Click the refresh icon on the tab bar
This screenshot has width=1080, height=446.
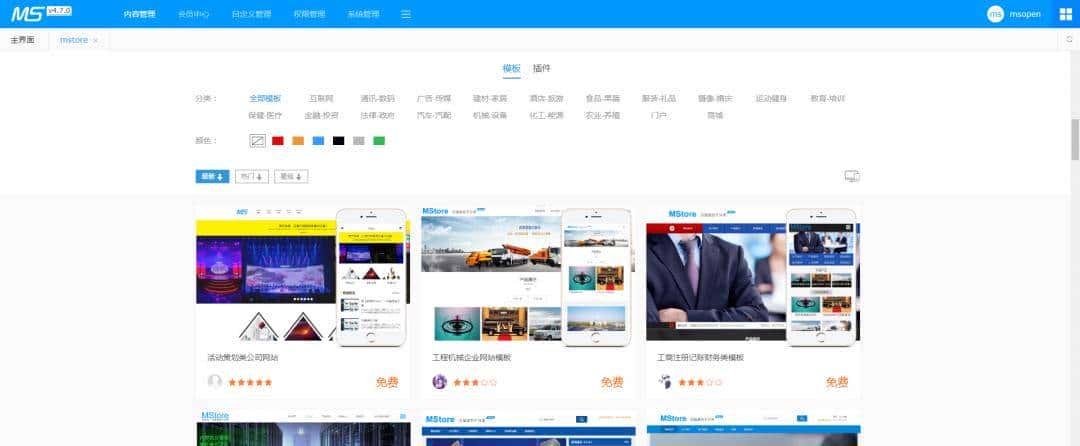coord(1069,40)
